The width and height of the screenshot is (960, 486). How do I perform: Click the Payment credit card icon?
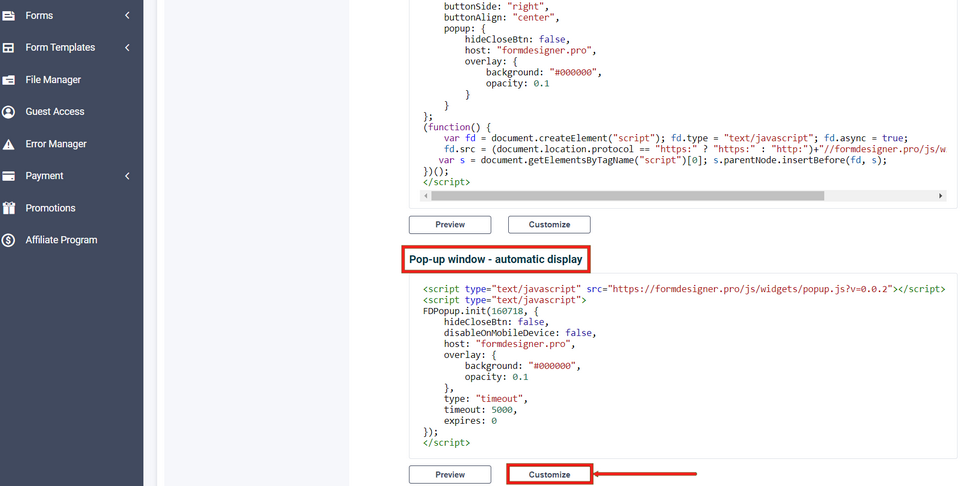(x=9, y=176)
